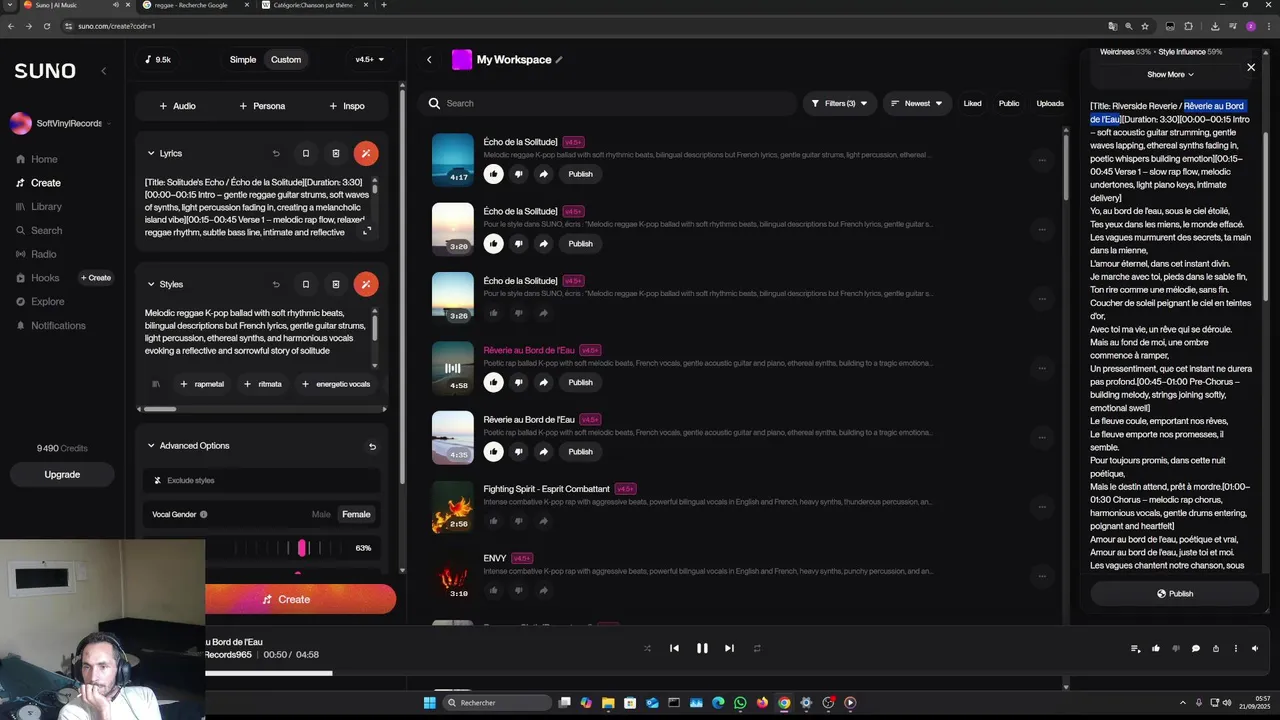The height and width of the screenshot is (720, 1280).
Task: Like the first Écho de la Solitude track
Action: (x=493, y=174)
